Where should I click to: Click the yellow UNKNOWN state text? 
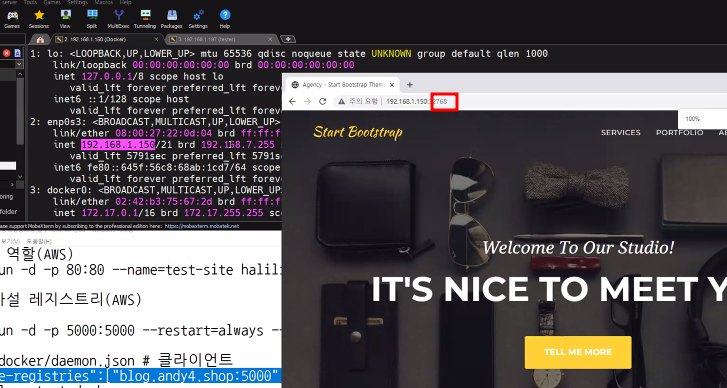tap(391, 54)
